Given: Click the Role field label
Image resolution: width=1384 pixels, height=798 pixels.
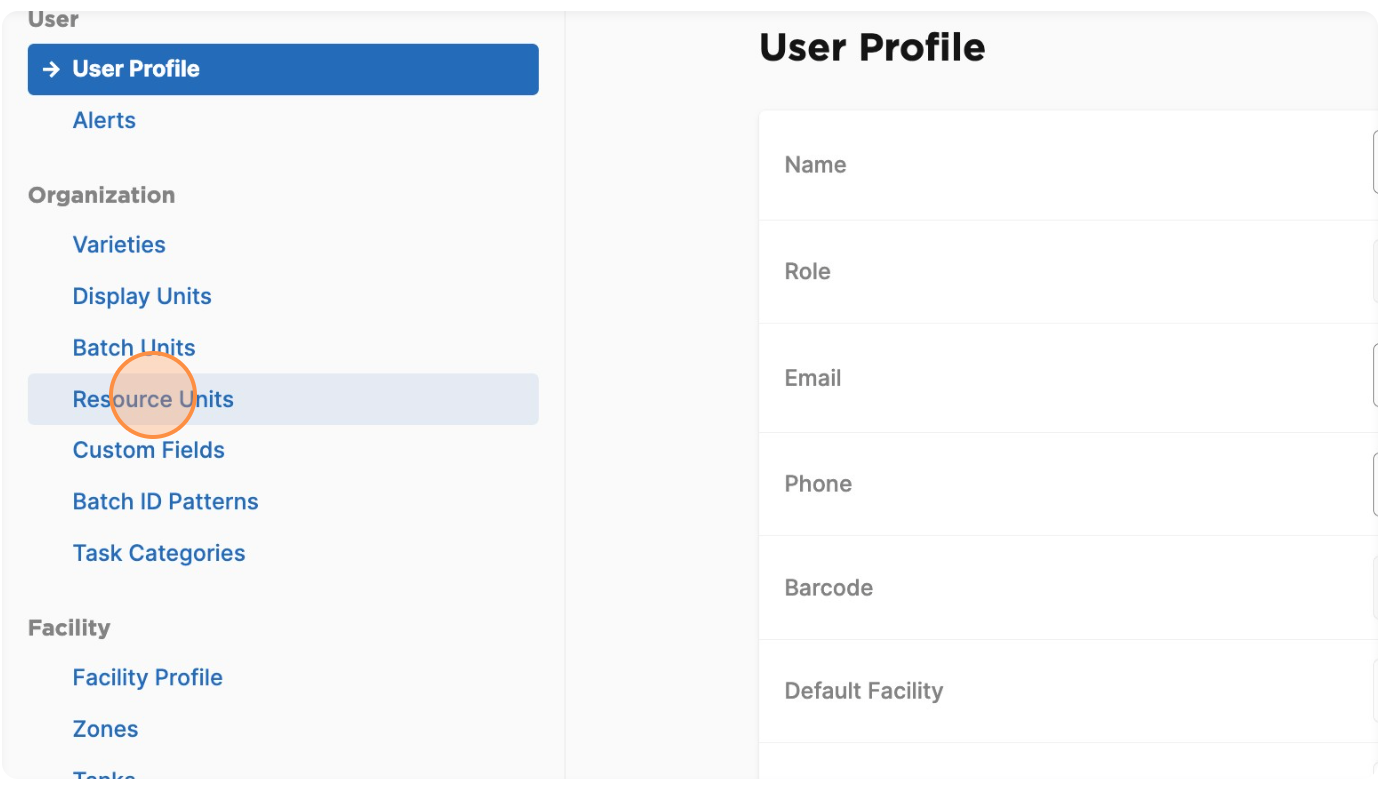Looking at the screenshot, I should tap(808, 272).
